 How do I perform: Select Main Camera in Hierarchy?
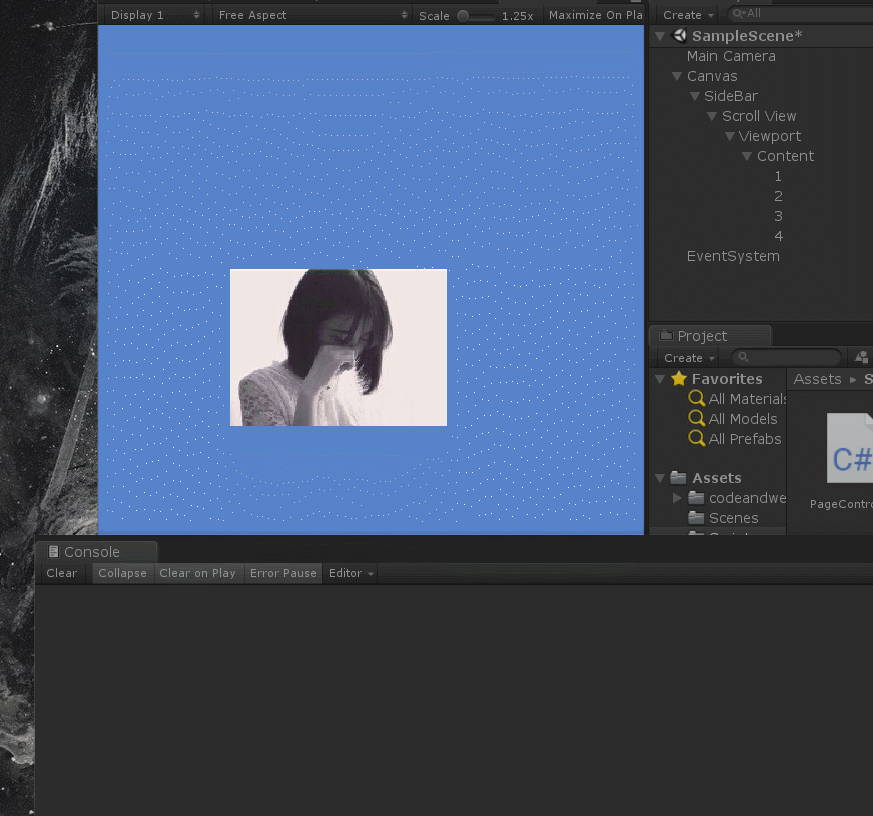731,56
